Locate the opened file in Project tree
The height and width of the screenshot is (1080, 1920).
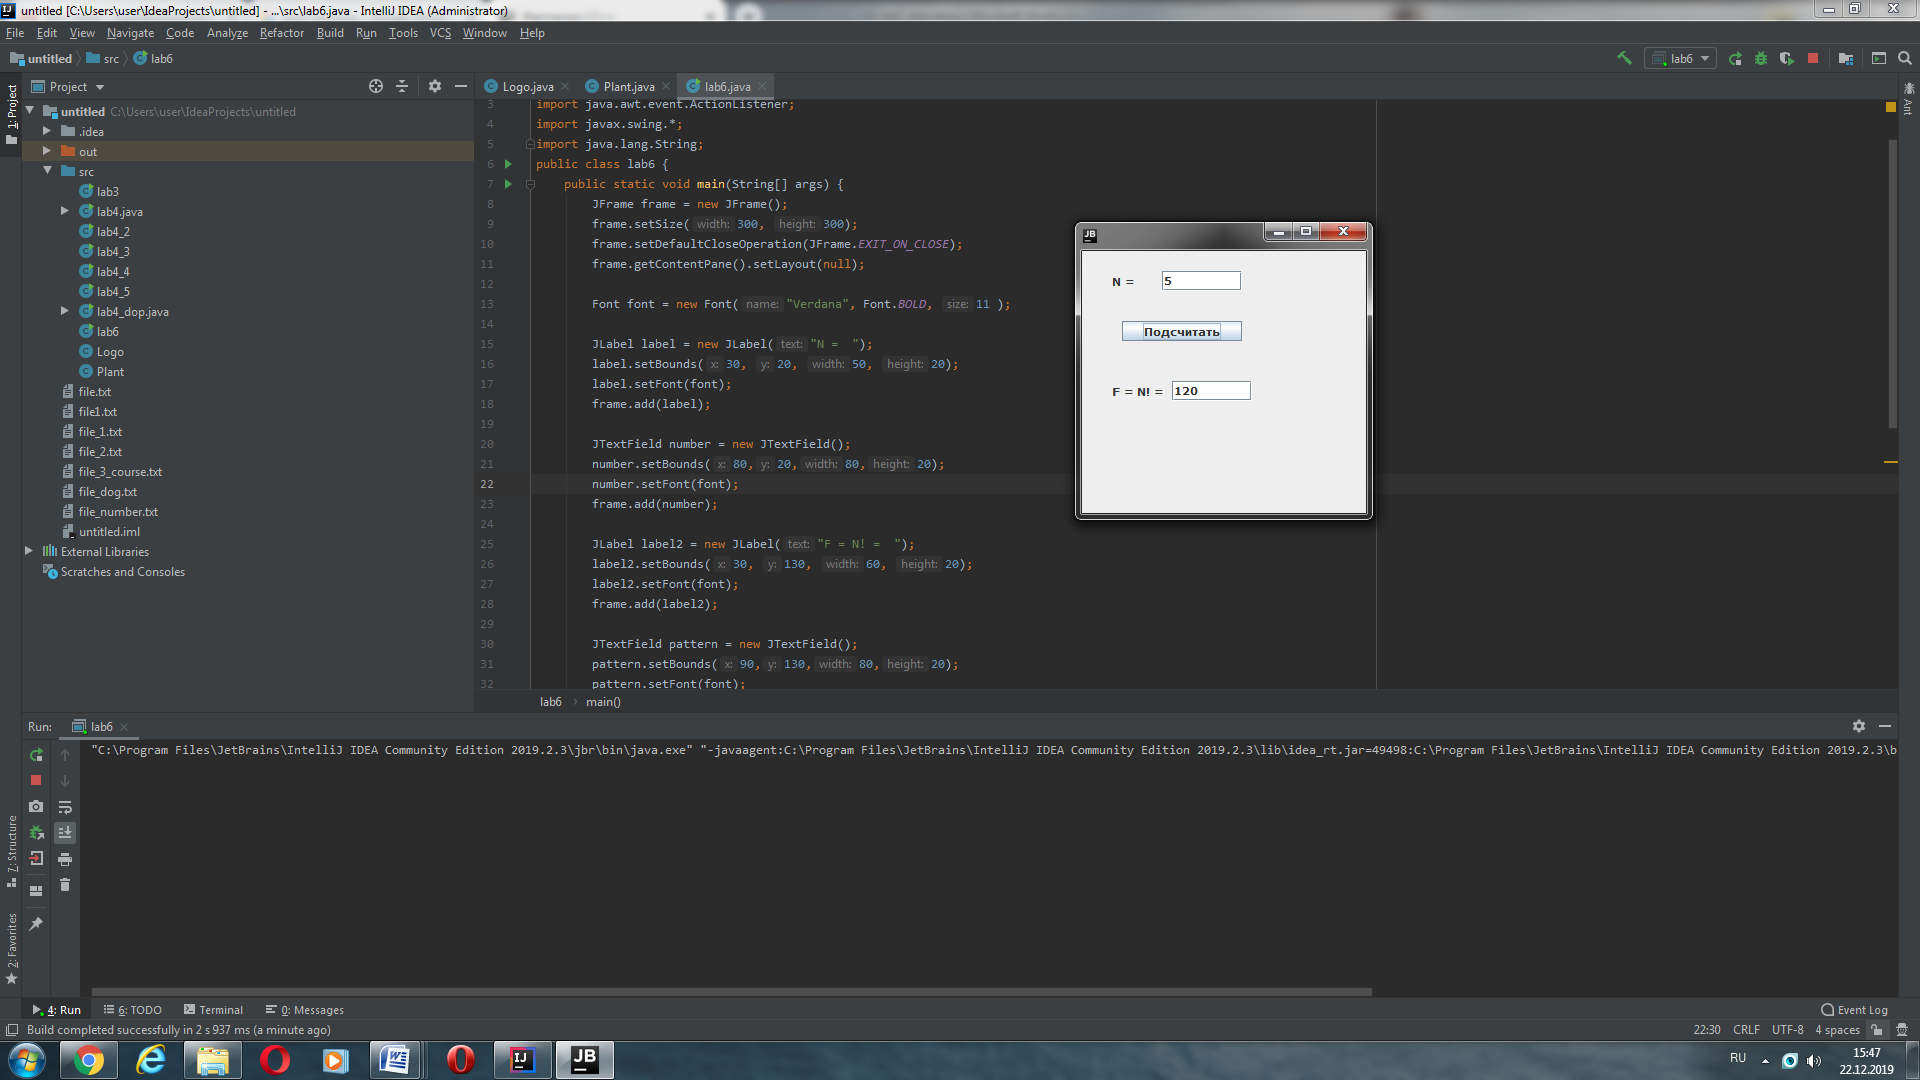click(376, 86)
